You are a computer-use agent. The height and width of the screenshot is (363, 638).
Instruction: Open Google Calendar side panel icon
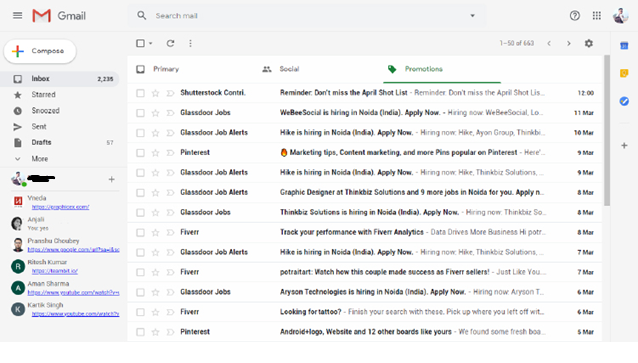click(x=624, y=46)
